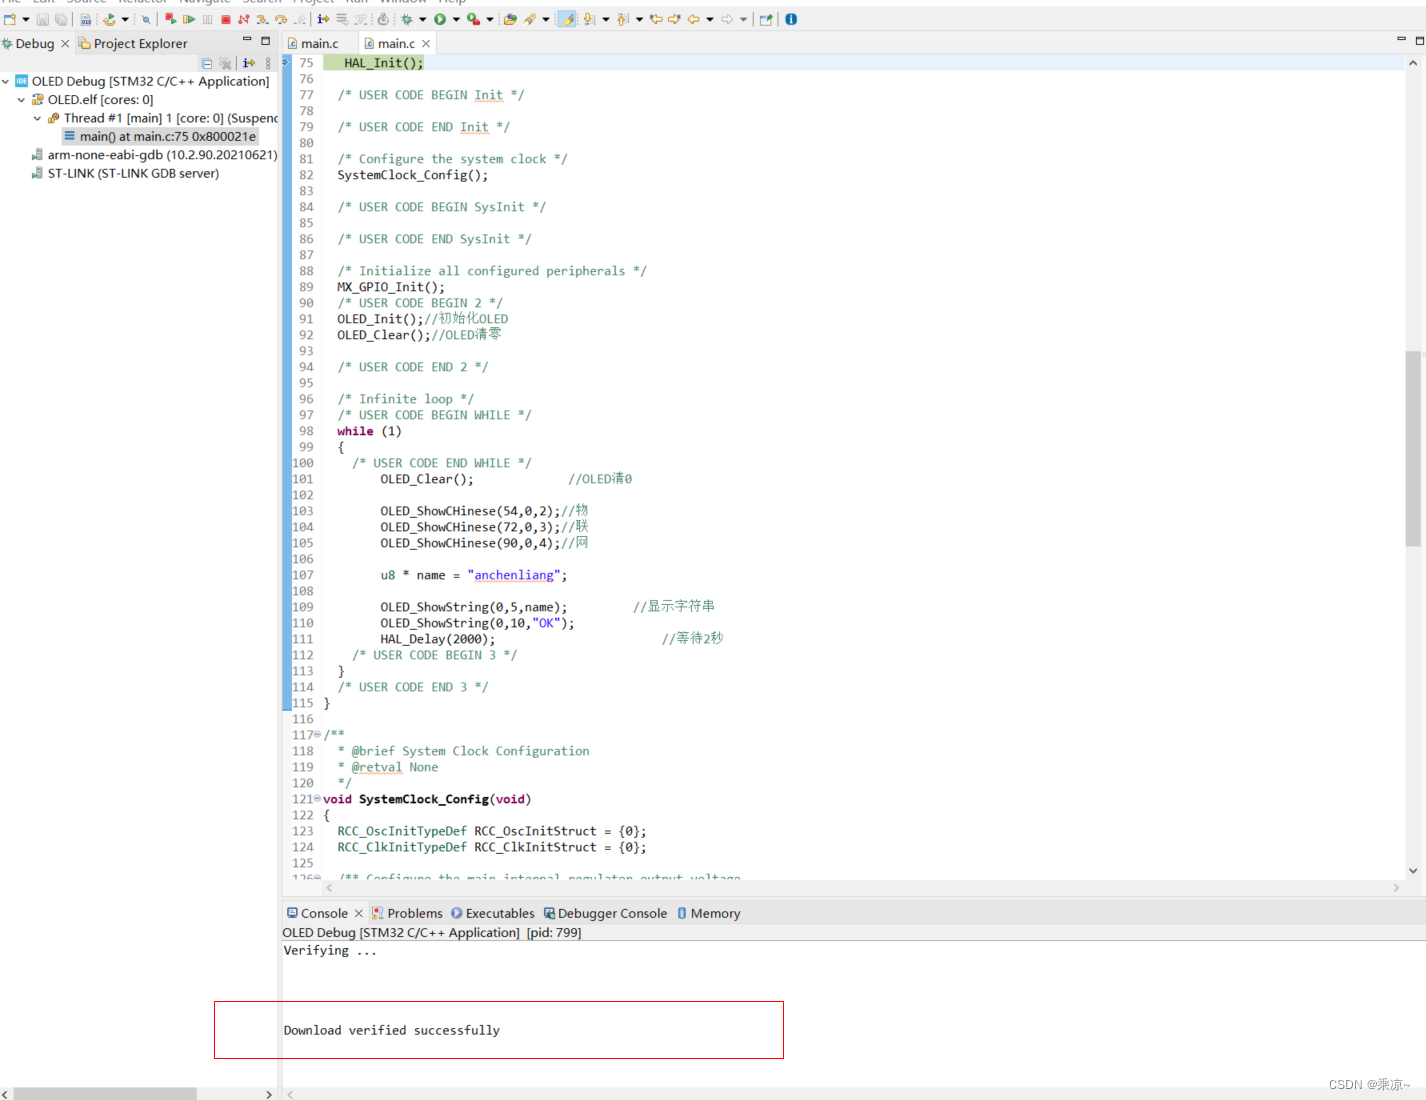
Task: Click the Step Return icon
Action: click(299, 19)
